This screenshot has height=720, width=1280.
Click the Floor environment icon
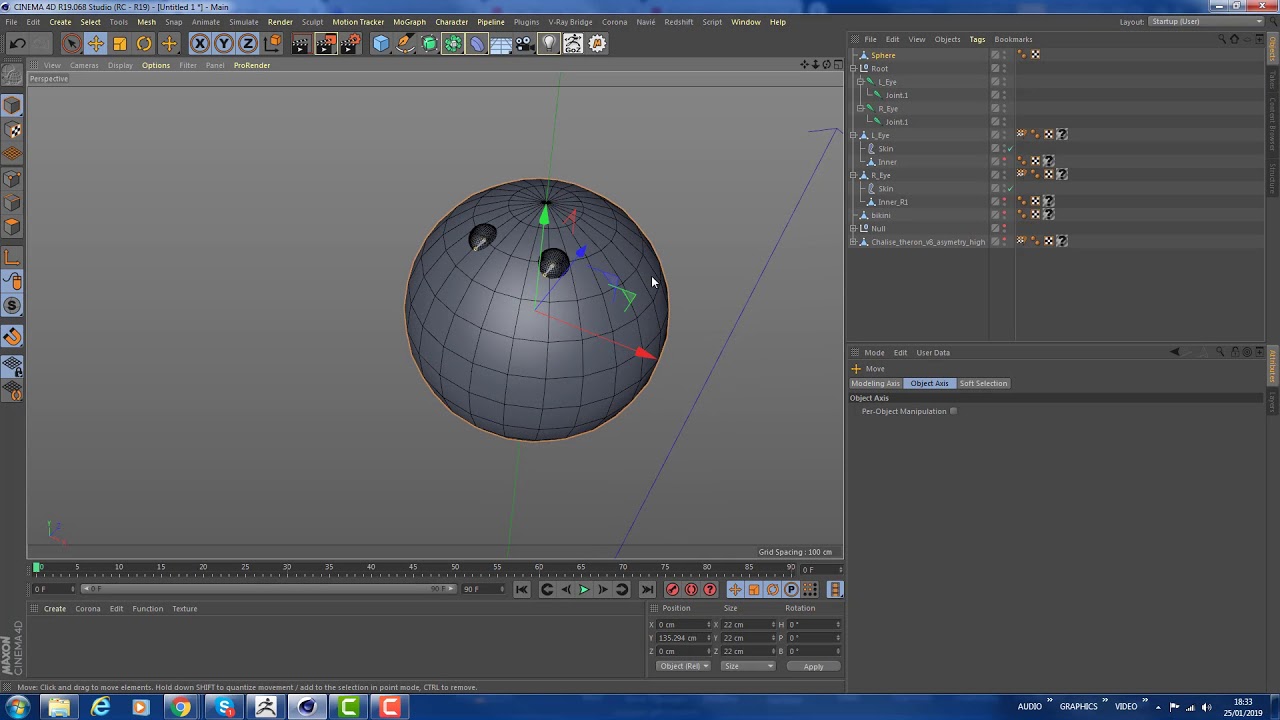click(x=501, y=43)
